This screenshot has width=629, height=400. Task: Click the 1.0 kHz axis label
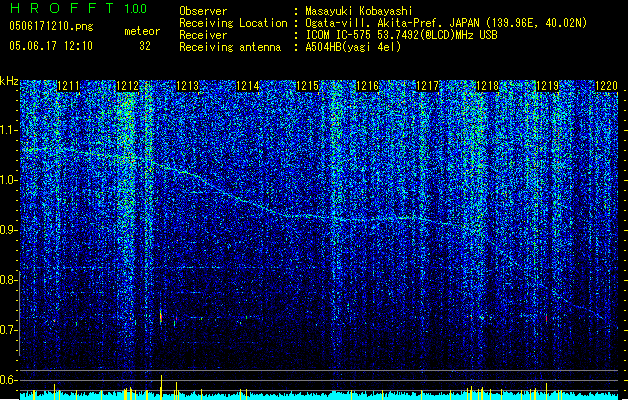[x=9, y=180]
